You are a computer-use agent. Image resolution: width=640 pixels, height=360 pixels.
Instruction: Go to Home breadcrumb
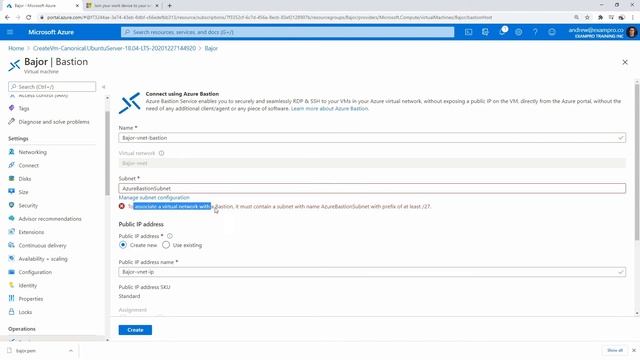pyautogui.click(x=16, y=48)
